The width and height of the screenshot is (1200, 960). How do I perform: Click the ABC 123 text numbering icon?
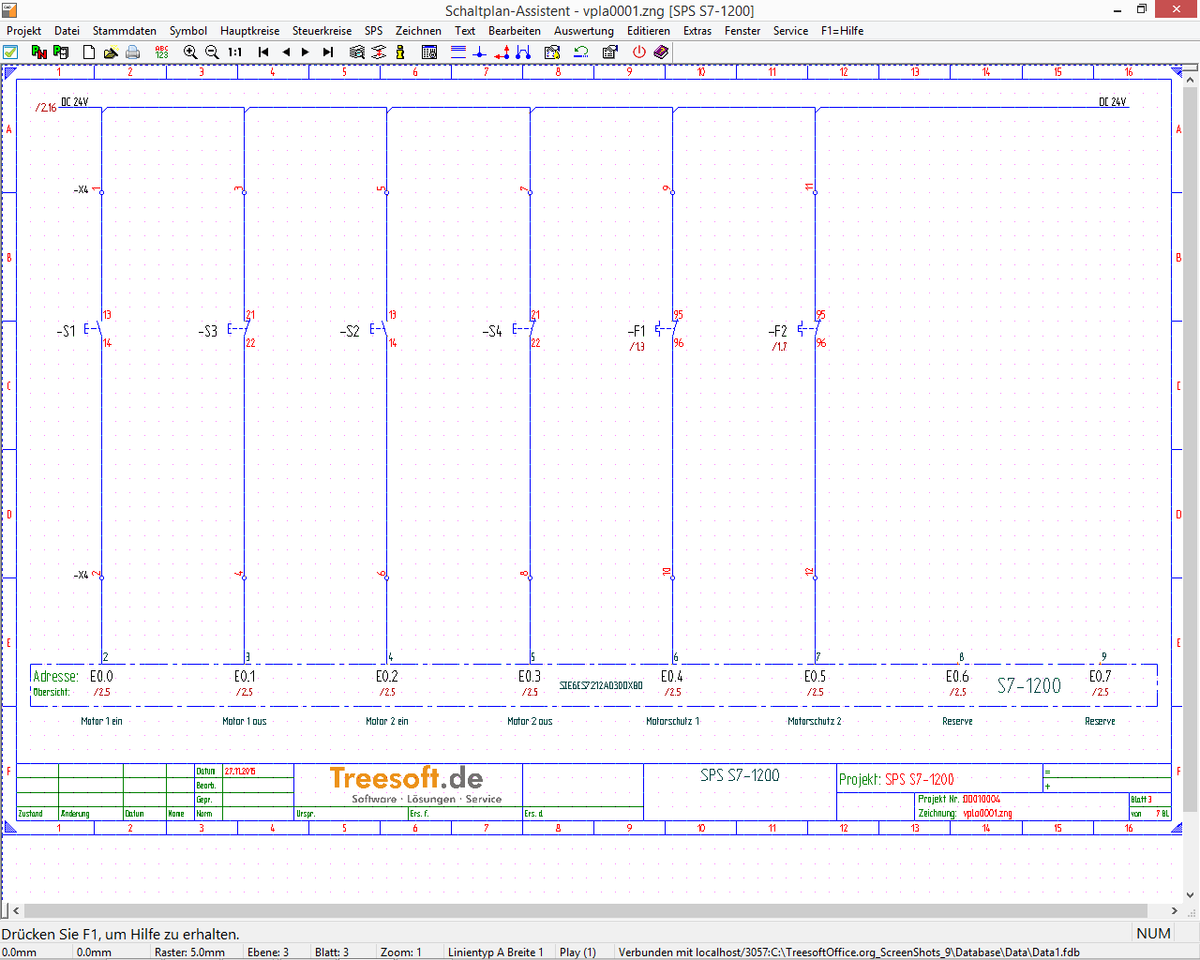coord(161,51)
